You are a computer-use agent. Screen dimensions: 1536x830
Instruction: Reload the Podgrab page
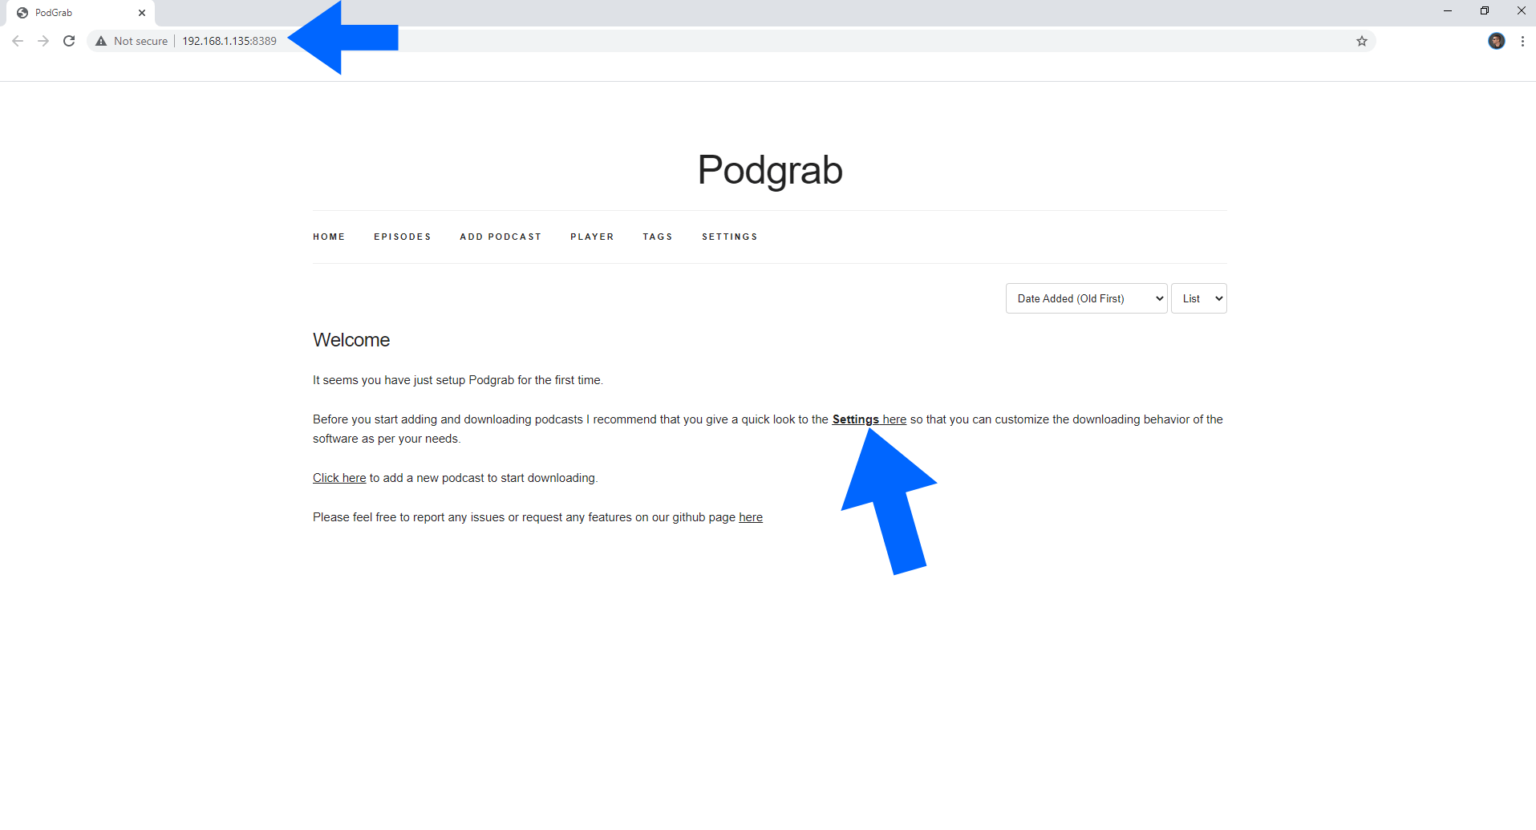(x=69, y=40)
